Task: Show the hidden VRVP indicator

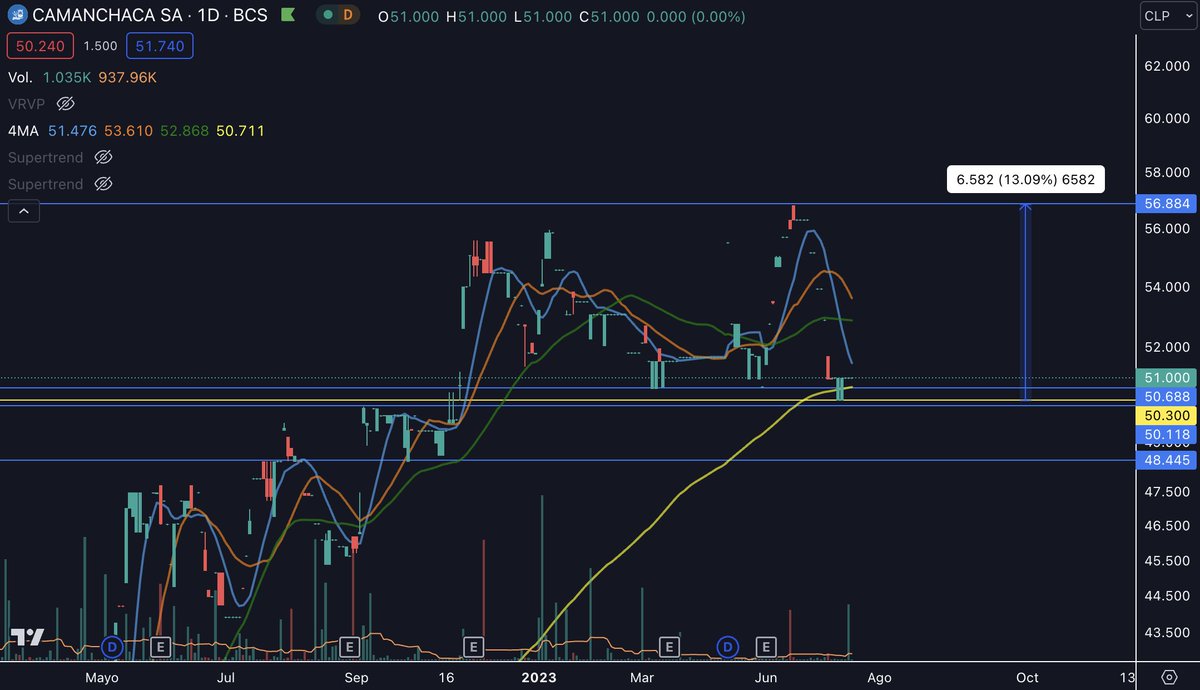Action: [x=66, y=103]
